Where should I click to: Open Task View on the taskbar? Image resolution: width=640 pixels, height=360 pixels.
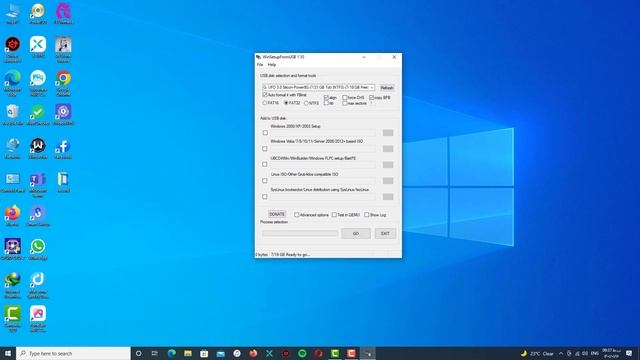[x=155, y=353]
